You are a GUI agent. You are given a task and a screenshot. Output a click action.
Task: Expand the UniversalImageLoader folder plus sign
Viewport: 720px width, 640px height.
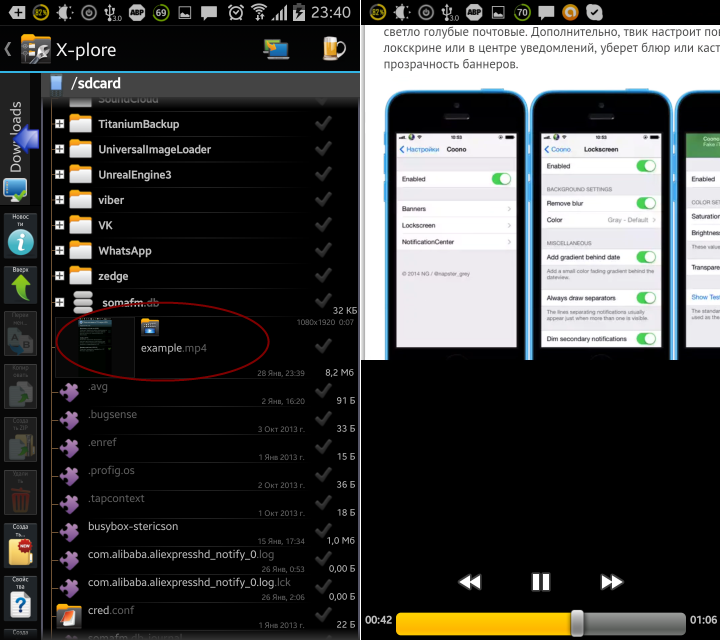pyautogui.click(x=59, y=149)
